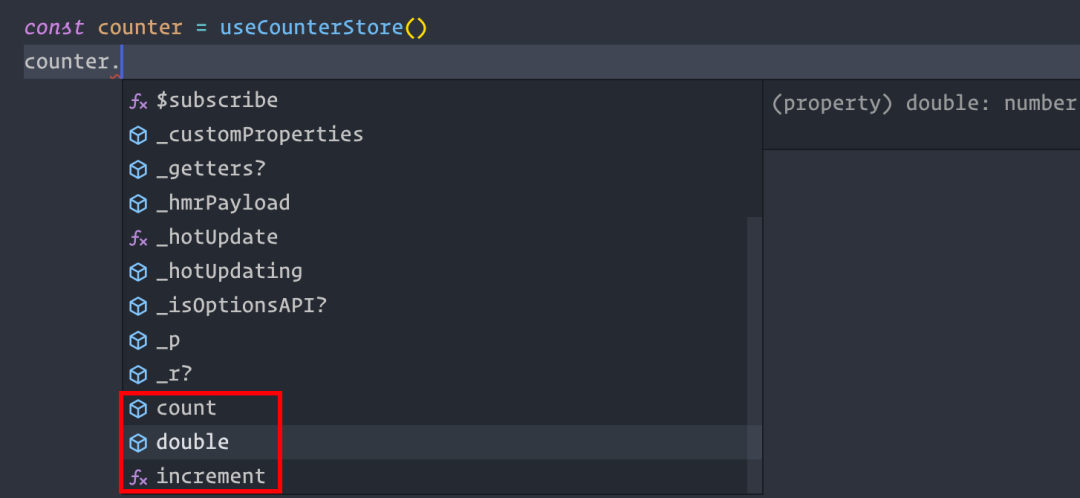Click the cube icon next to double
This screenshot has height=498, width=1080.
pos(139,442)
